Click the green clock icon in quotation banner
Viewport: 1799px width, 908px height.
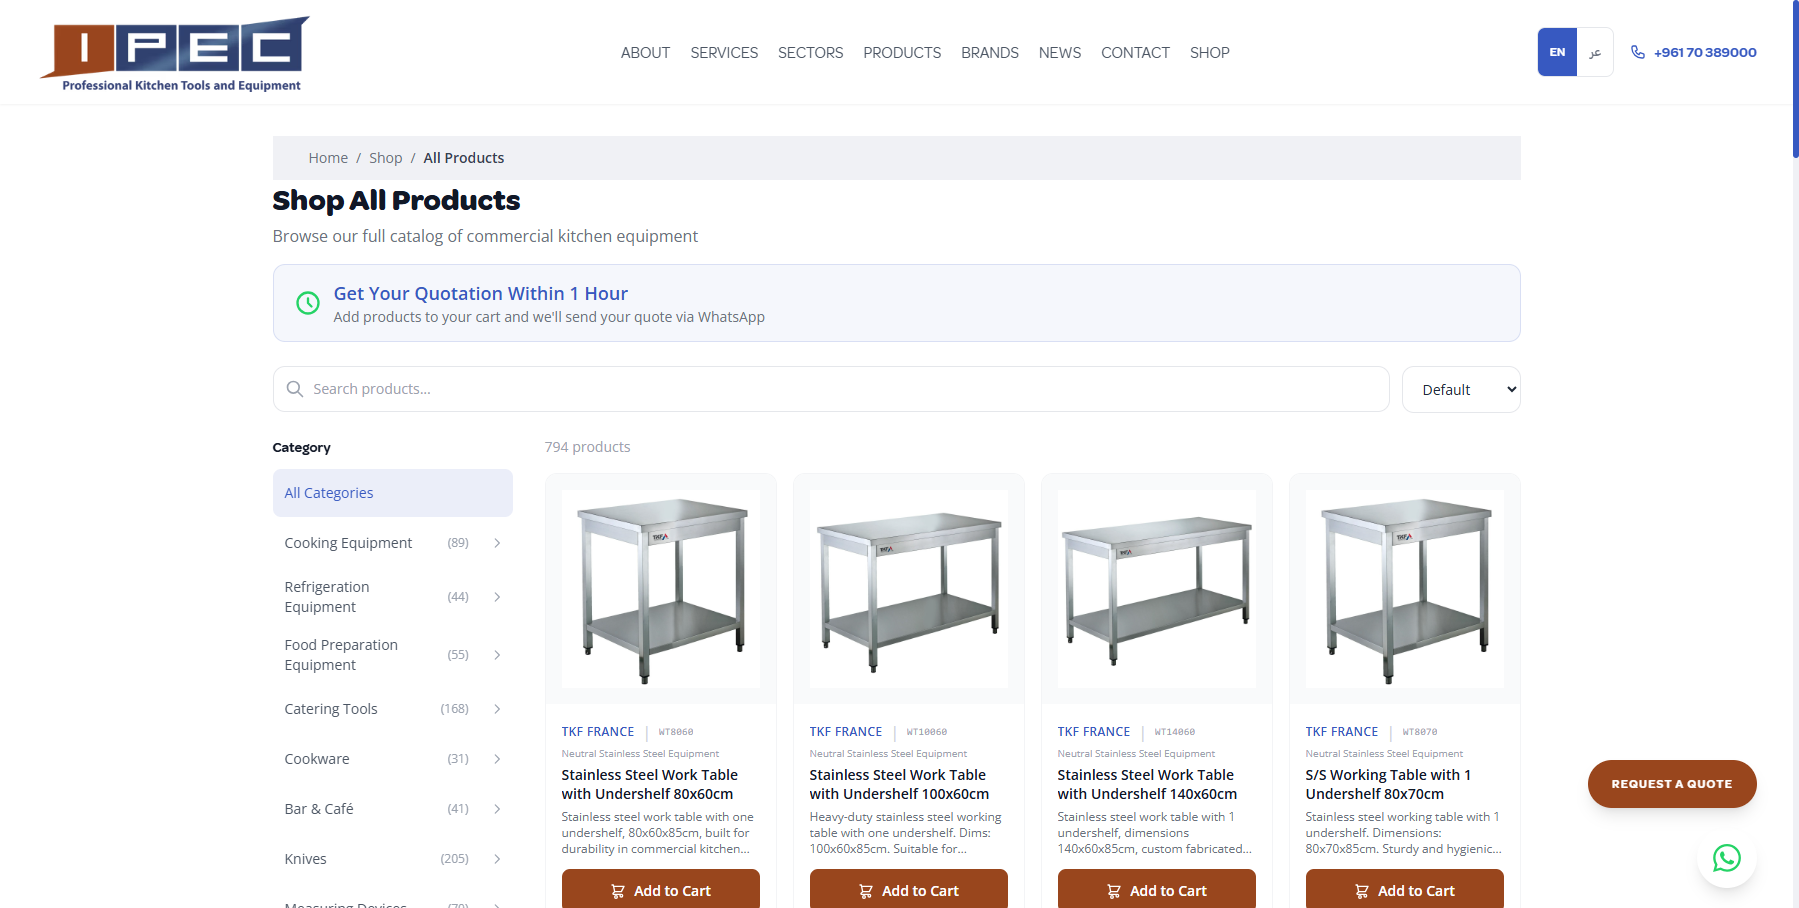point(307,303)
